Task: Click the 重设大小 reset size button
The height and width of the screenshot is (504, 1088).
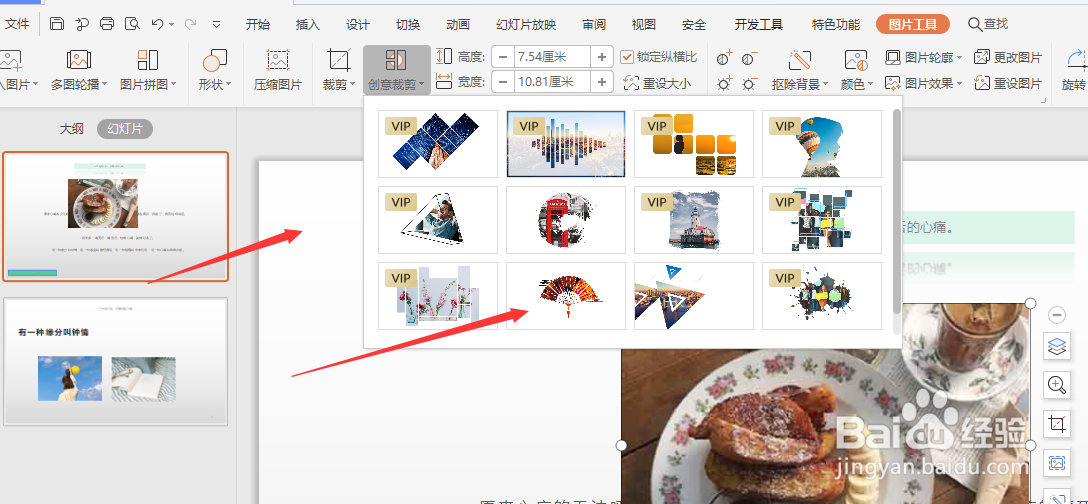Action: point(657,83)
